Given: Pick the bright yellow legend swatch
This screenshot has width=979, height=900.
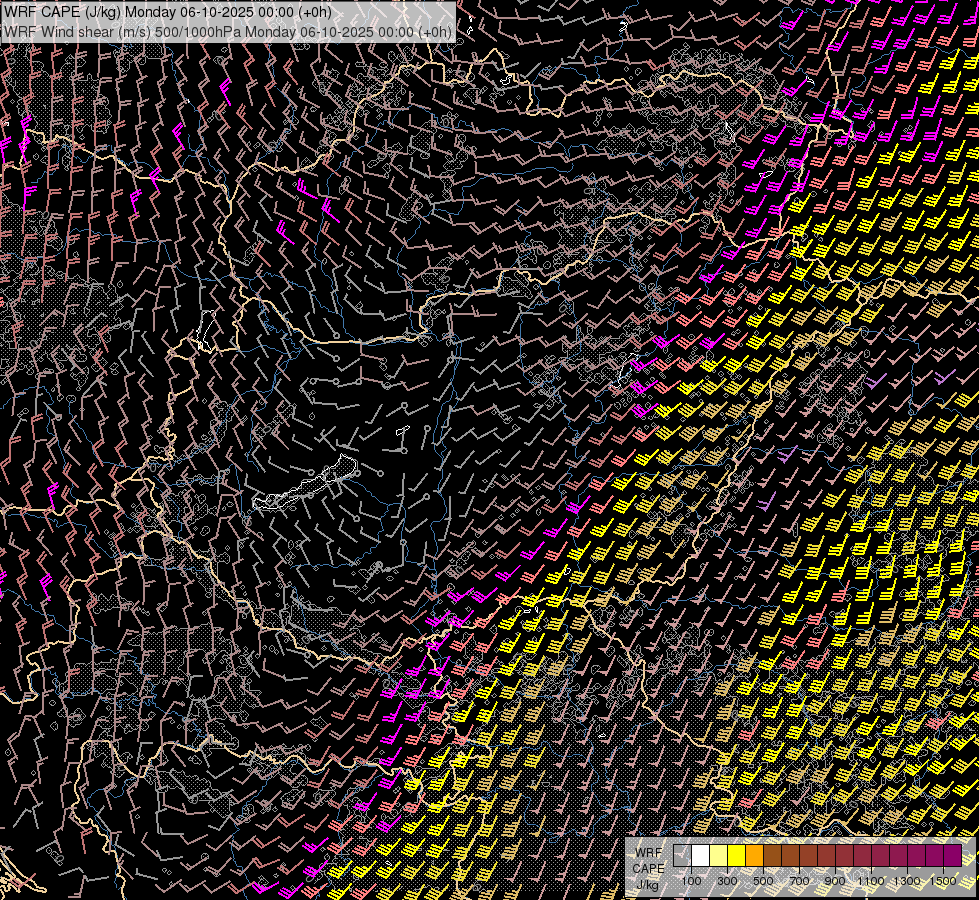Looking at the screenshot, I should point(736,855).
